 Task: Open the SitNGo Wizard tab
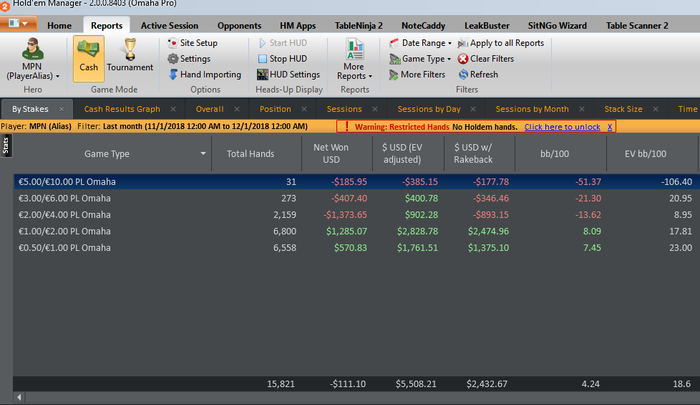click(x=557, y=25)
